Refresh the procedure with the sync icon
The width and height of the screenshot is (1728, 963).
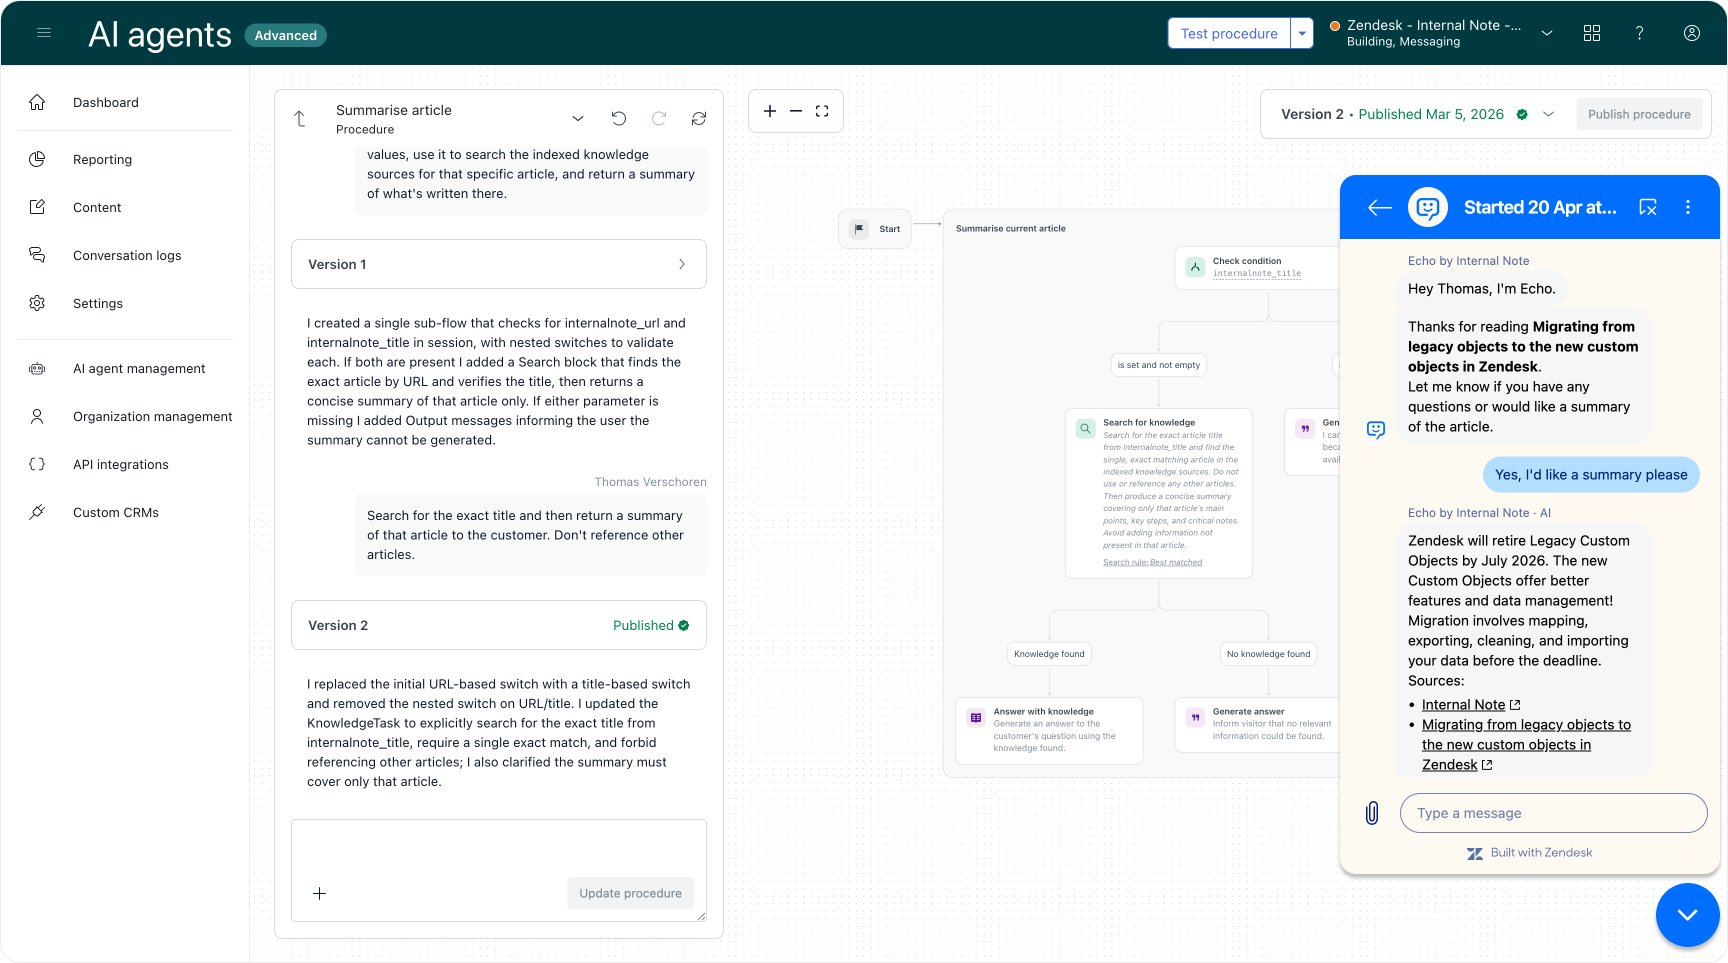tap(699, 119)
